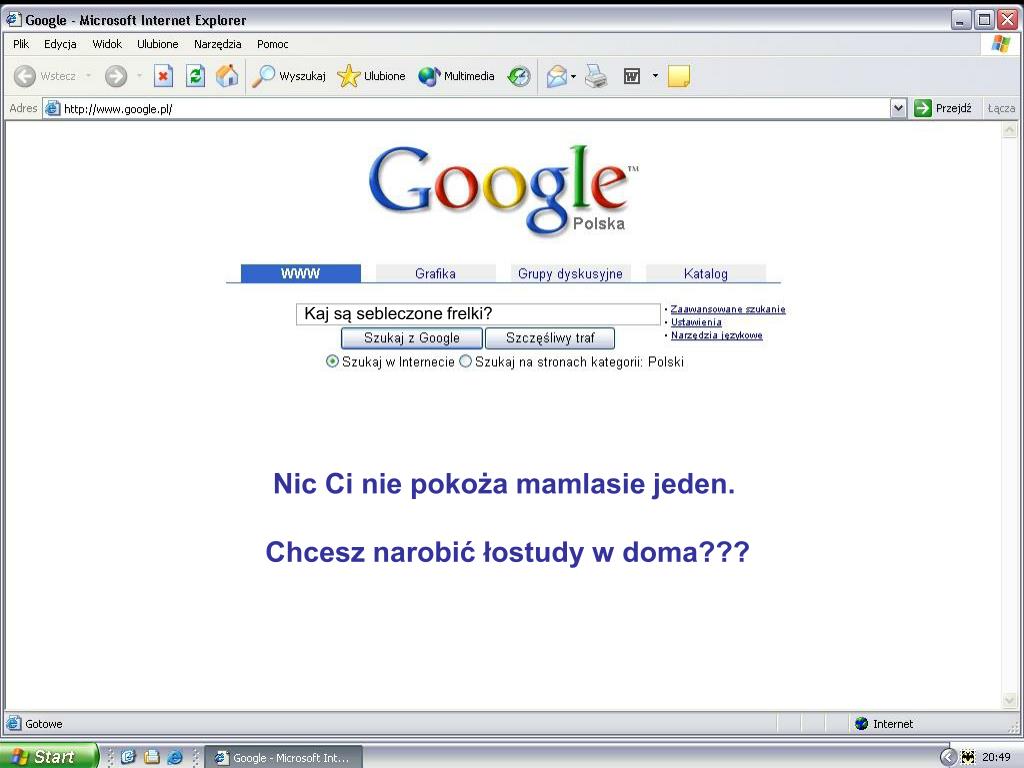
Task: Click the Edit with Word icon
Action: point(632,76)
